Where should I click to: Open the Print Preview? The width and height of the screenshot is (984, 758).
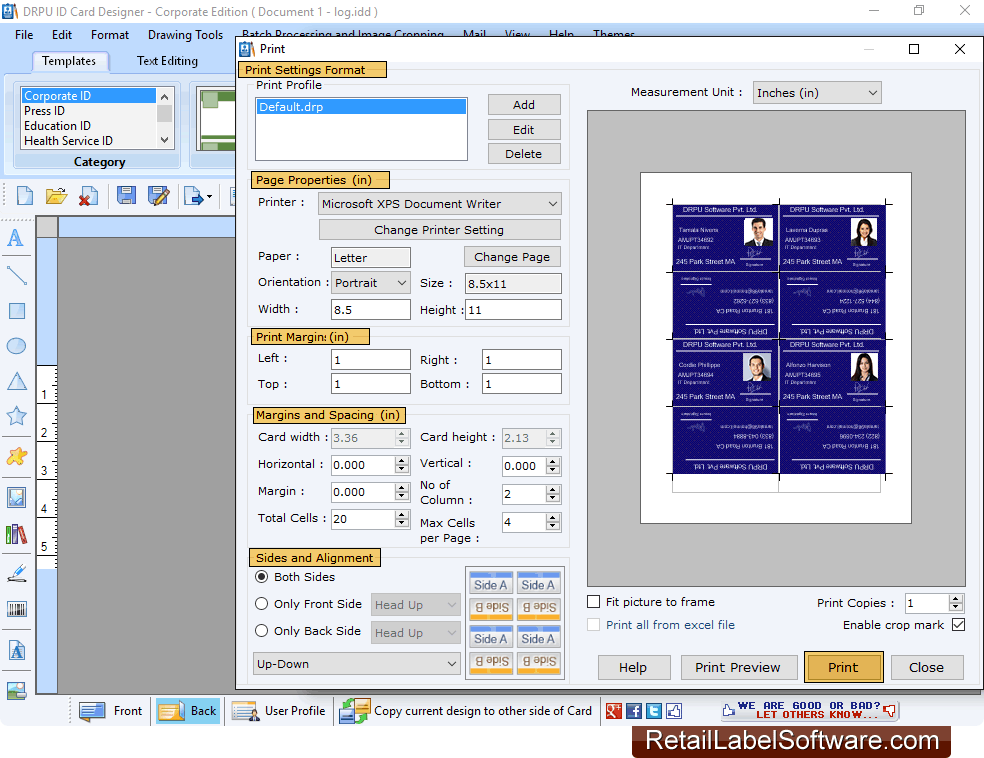click(x=739, y=667)
